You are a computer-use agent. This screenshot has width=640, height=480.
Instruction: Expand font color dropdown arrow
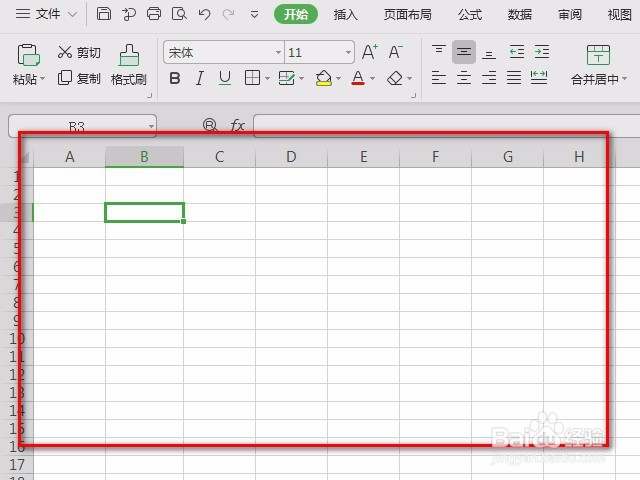click(x=372, y=78)
